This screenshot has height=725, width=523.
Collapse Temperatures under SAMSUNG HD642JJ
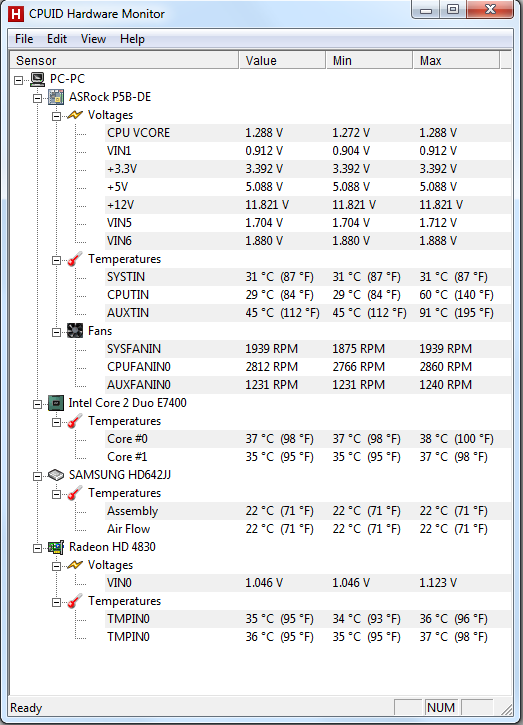(56, 495)
